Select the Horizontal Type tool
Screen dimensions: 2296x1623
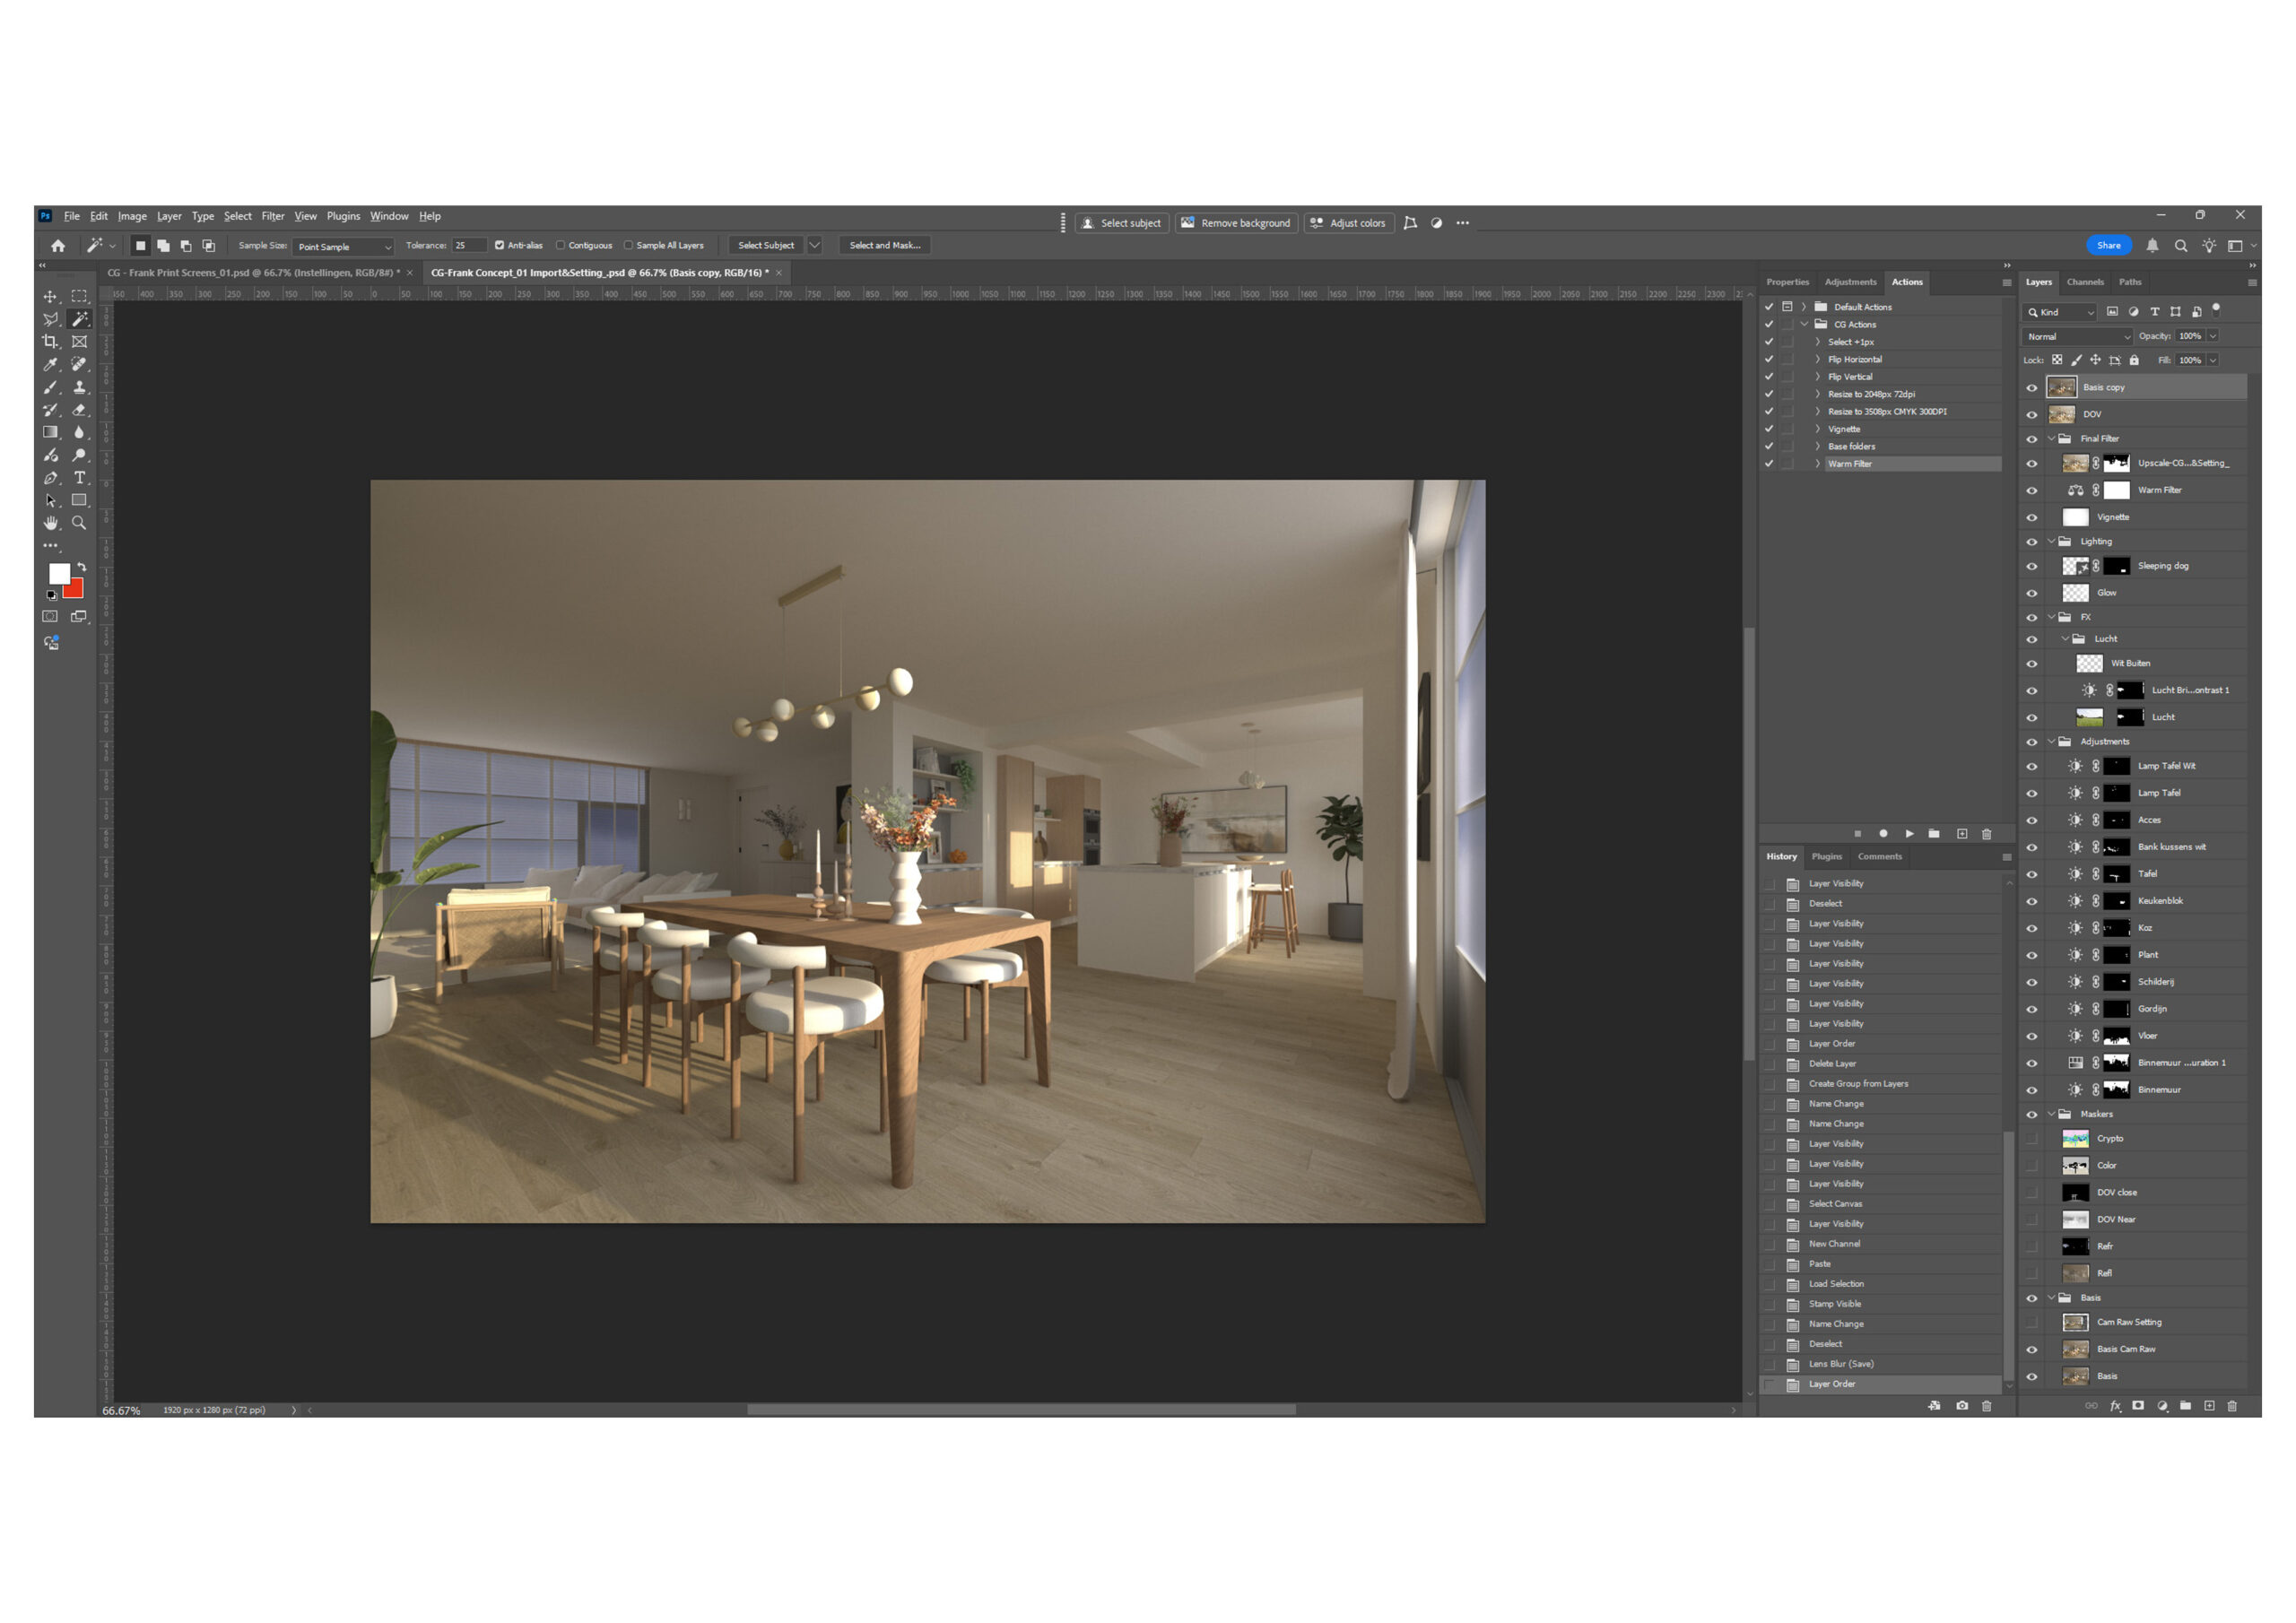tap(79, 478)
